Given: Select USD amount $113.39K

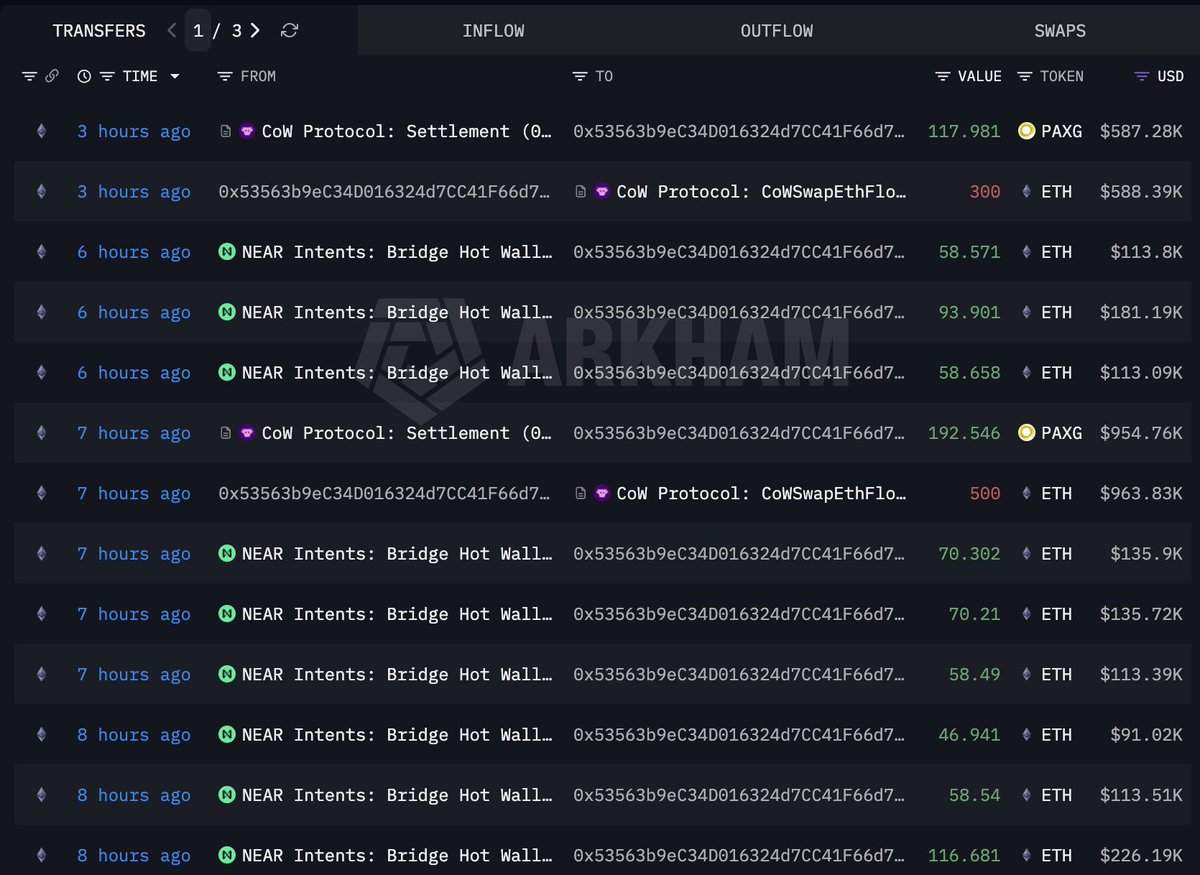Looking at the screenshot, I should (x=1141, y=674).
